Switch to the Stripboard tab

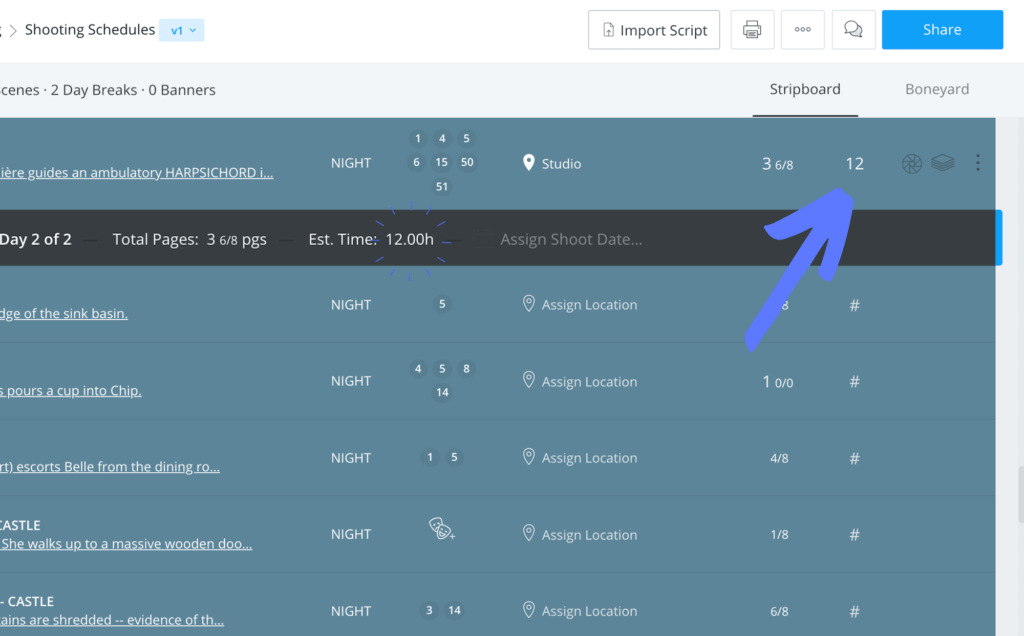point(804,89)
